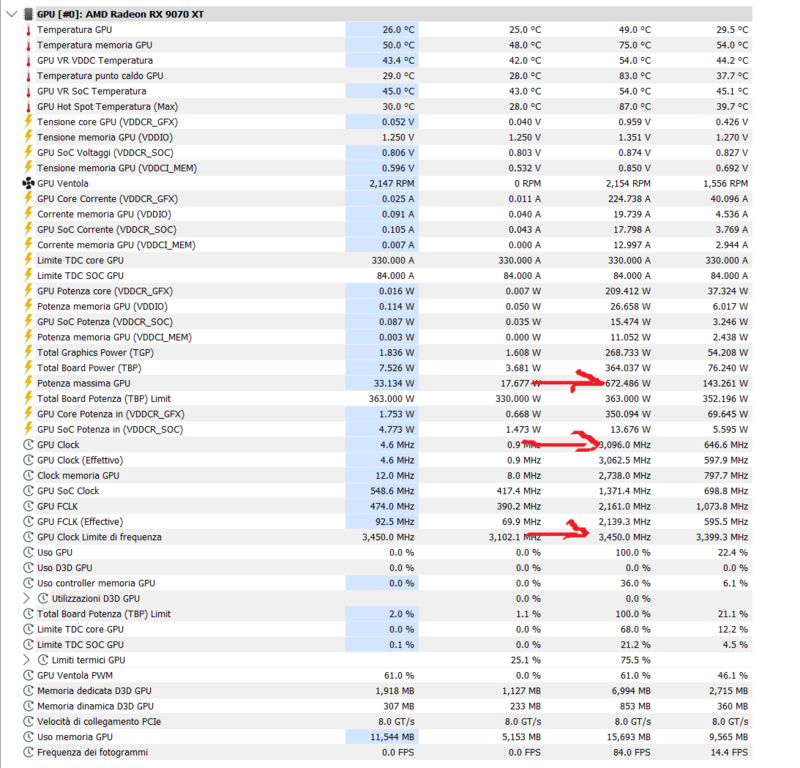Screen dimensions: 800x768
Task: Click clock icon beside Uso GPU
Action: 29,552
